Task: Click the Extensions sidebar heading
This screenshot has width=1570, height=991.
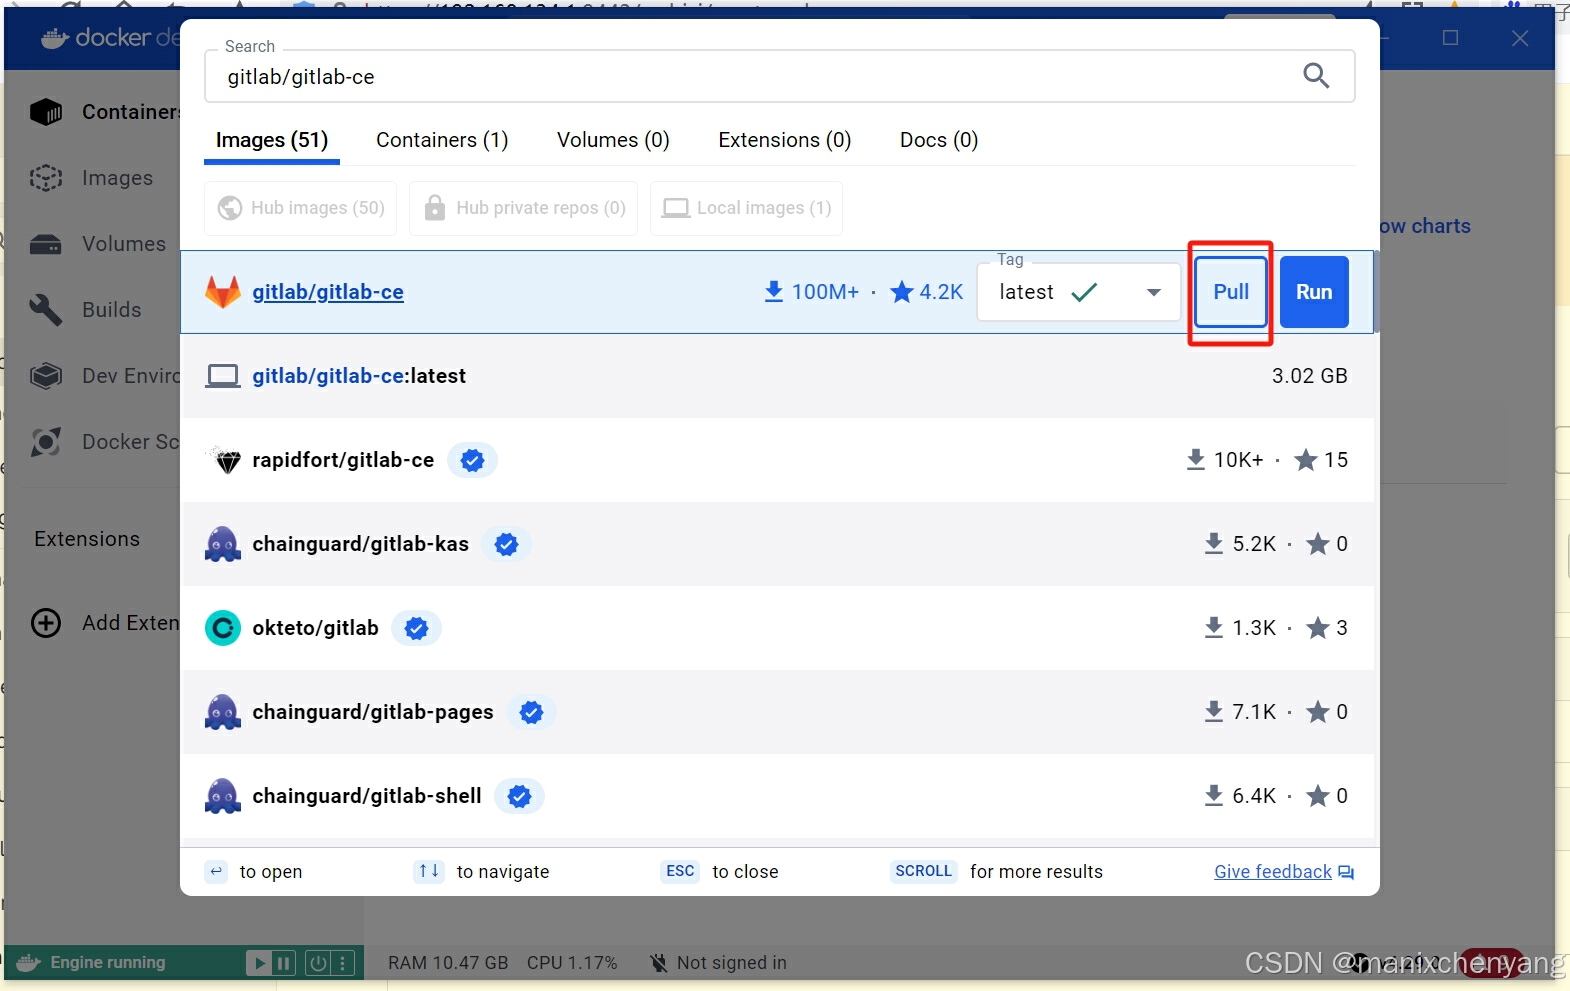Action: tap(87, 539)
